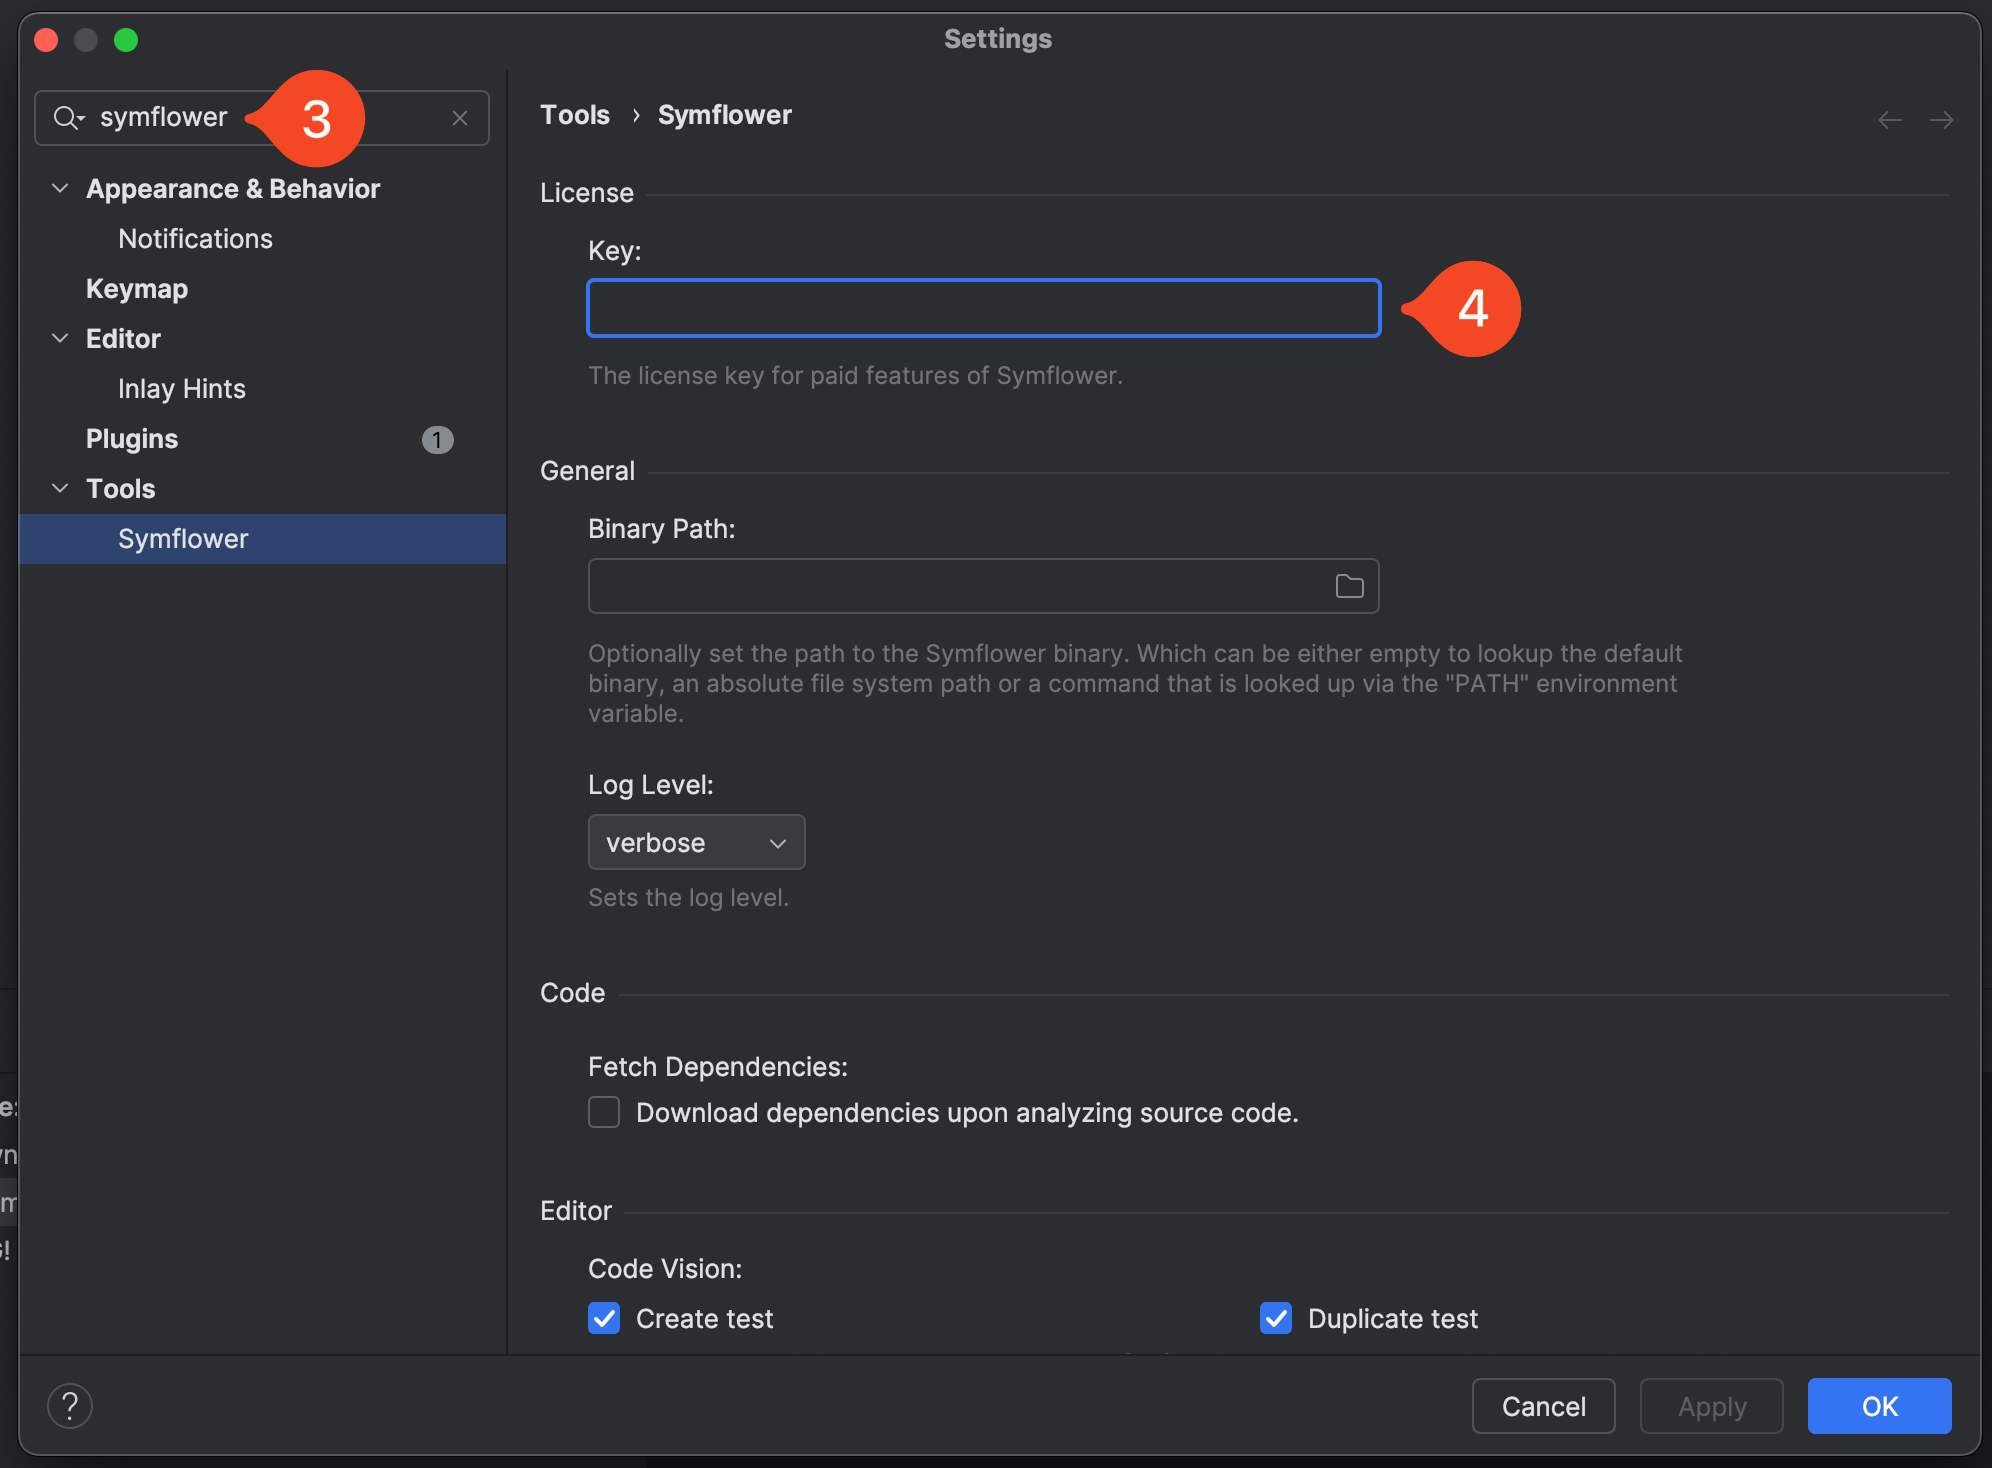This screenshot has height=1468, width=1992.
Task: Open the Log Level verbose dropdown
Action: [697, 842]
